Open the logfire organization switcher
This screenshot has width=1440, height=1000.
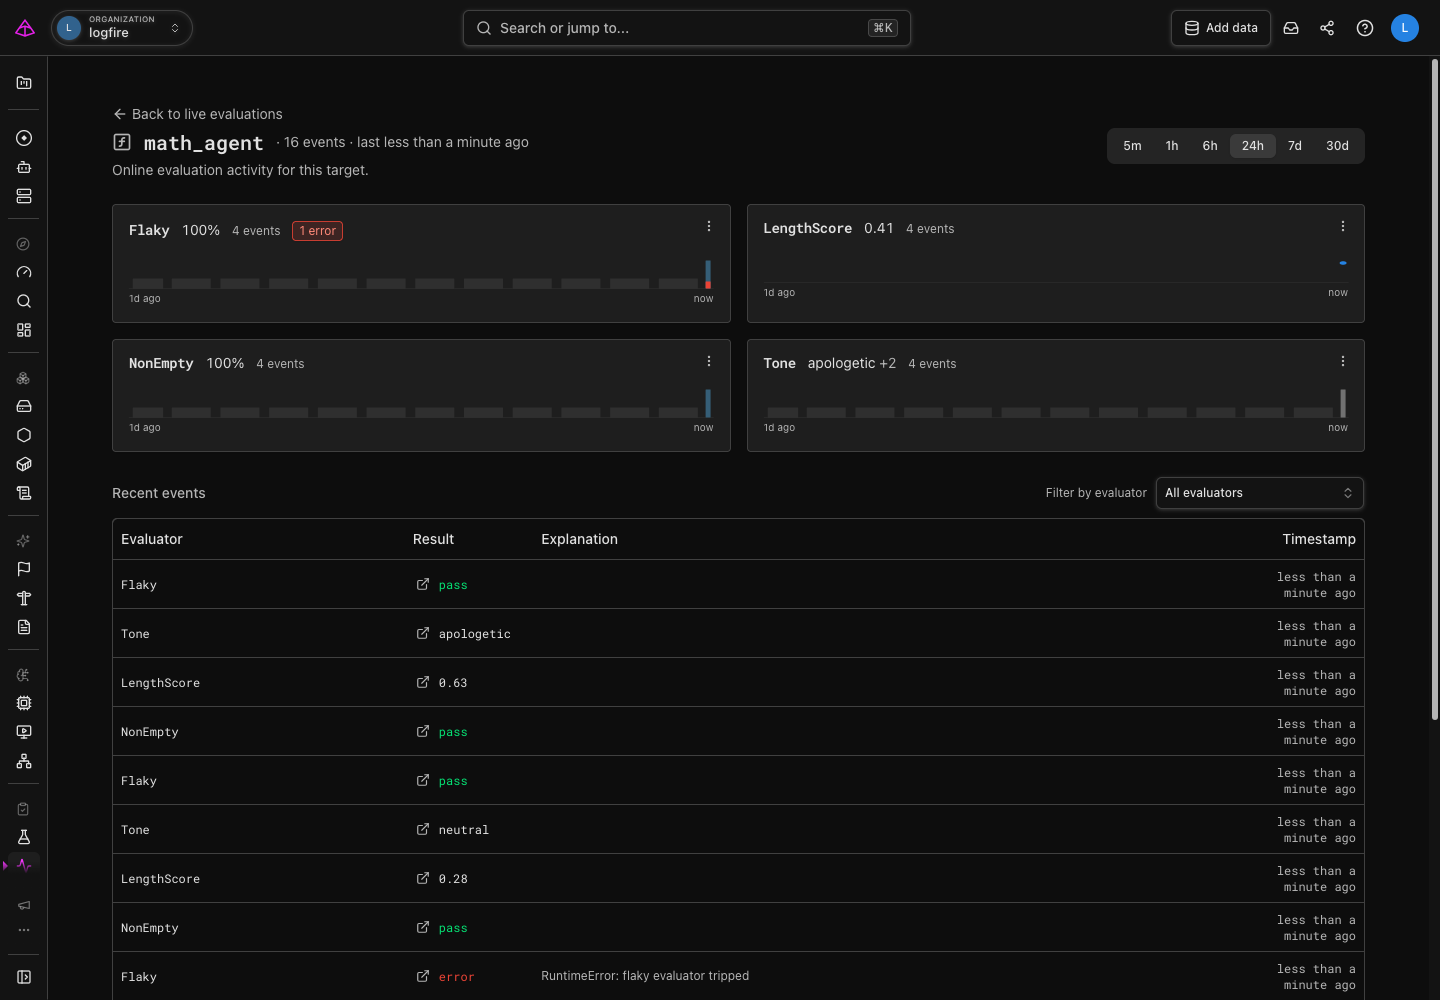(x=121, y=28)
